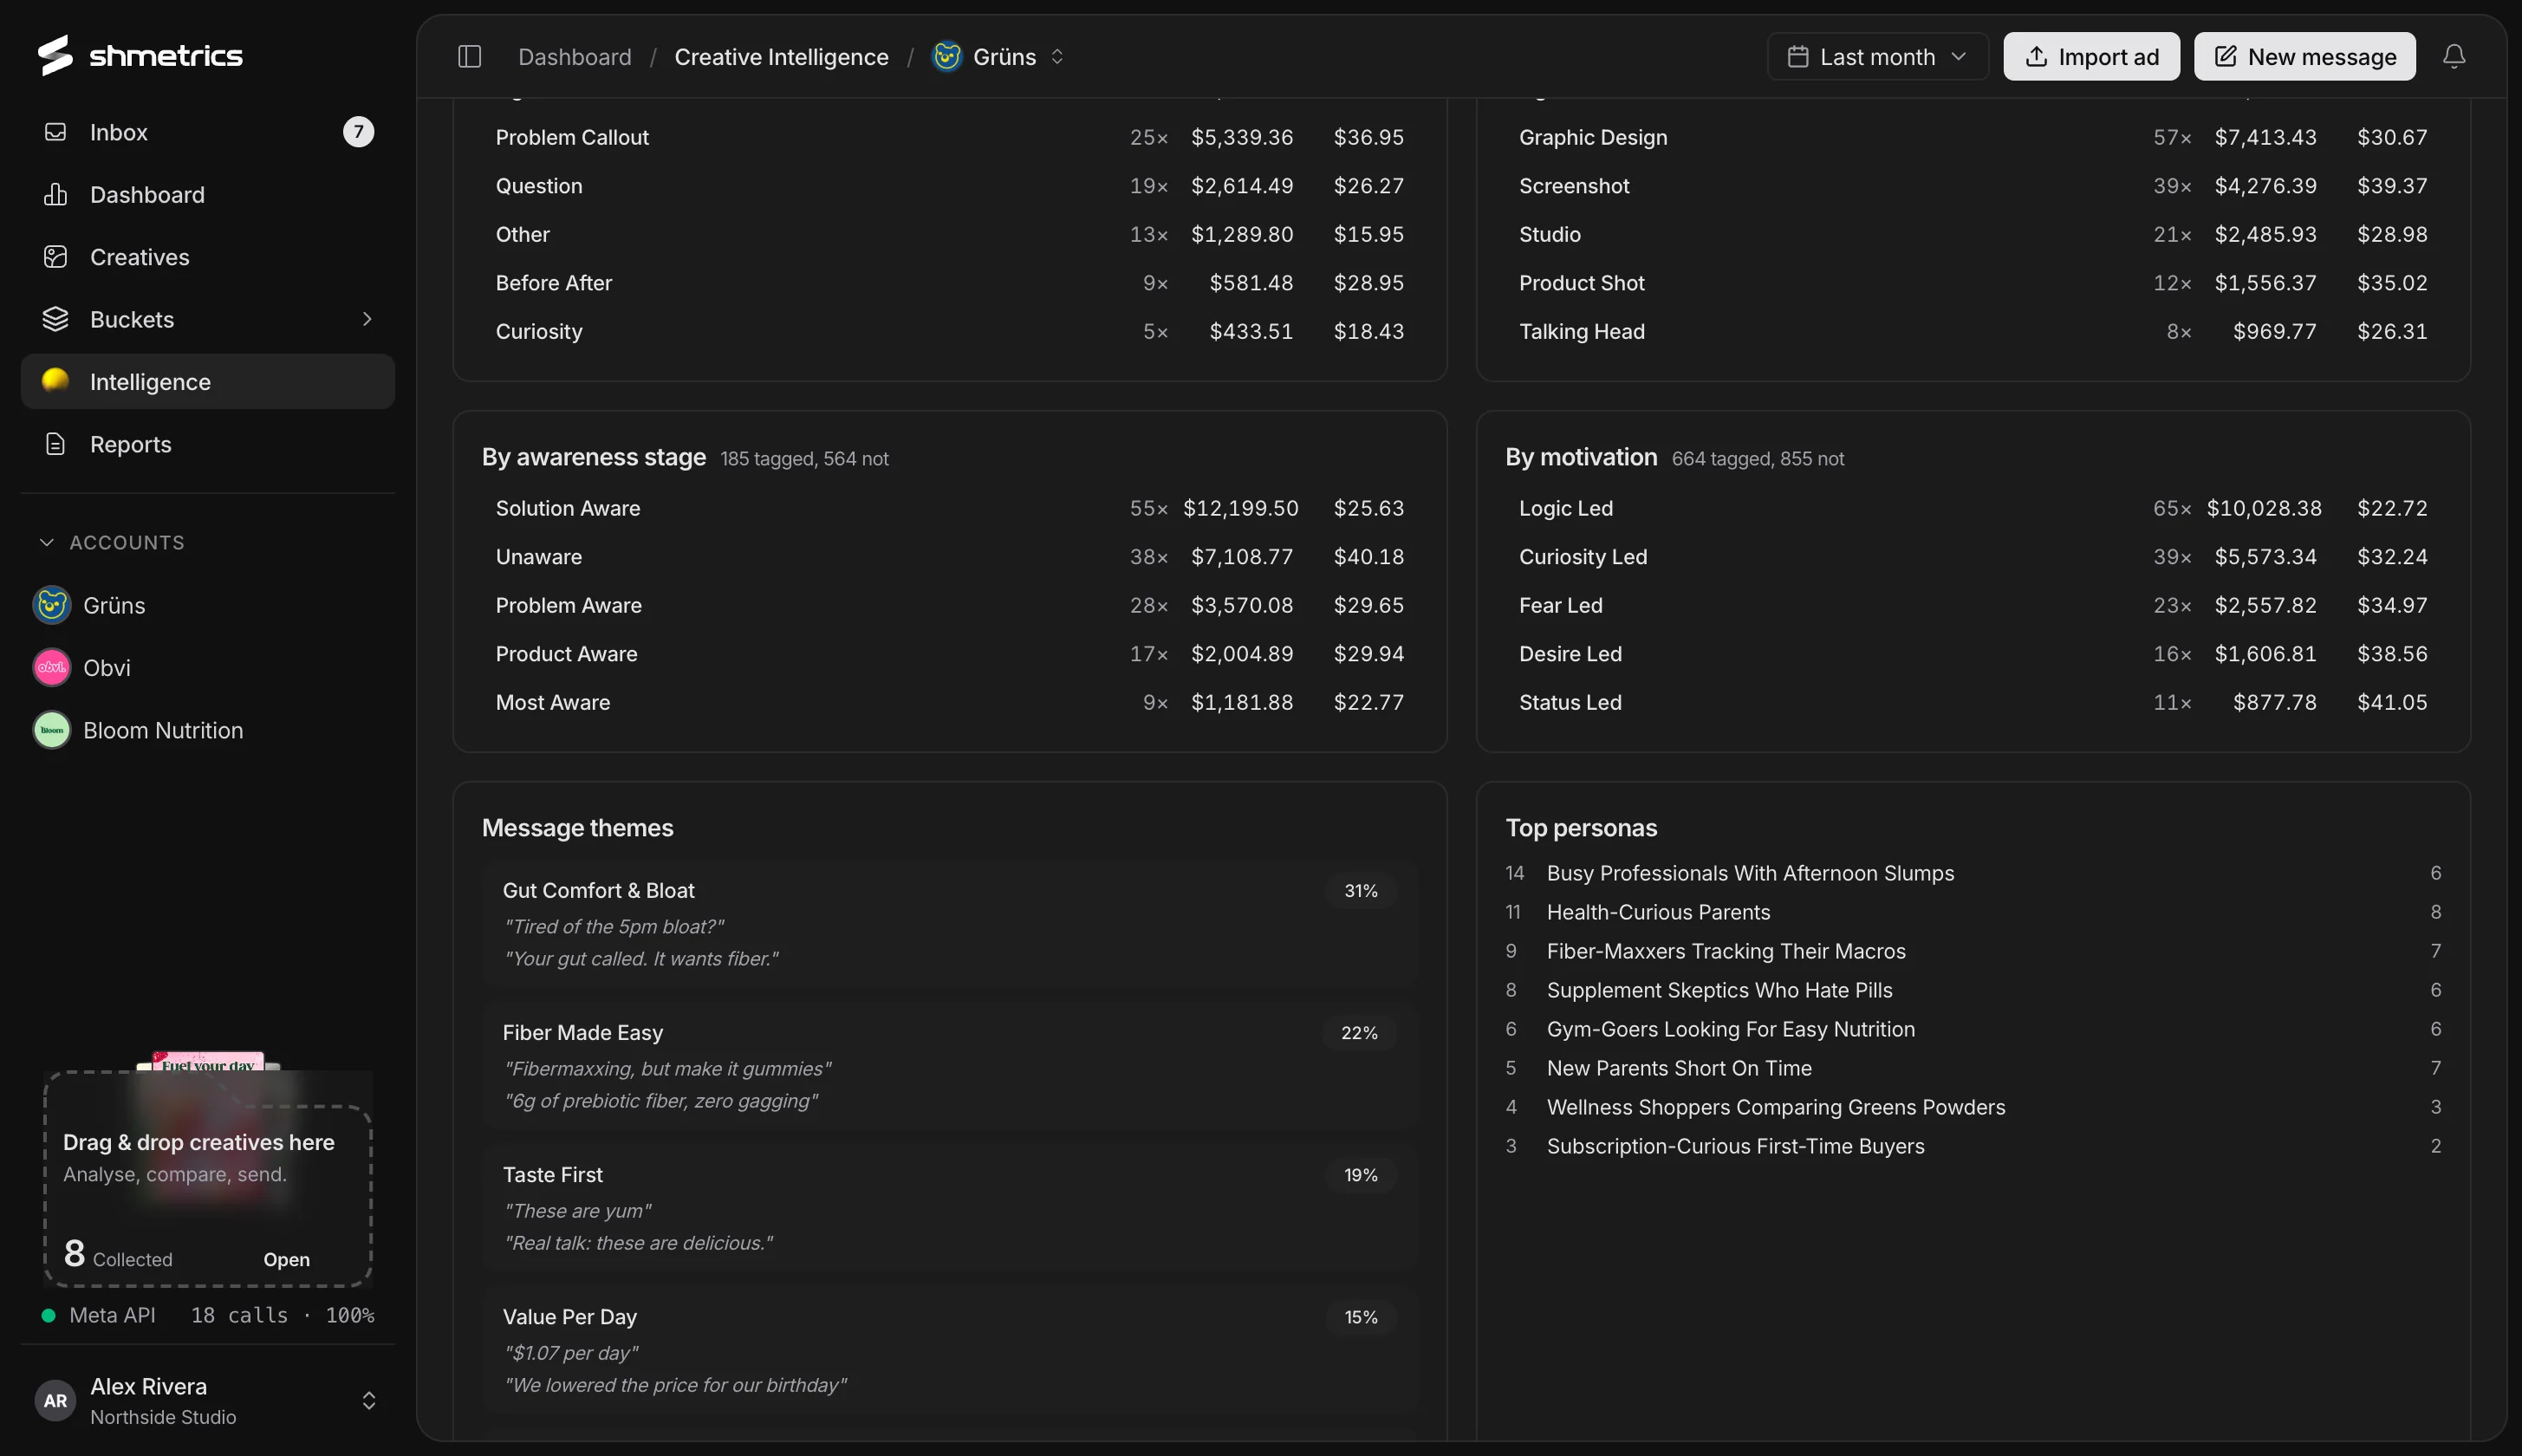Toggle the sidebar panel icon
This screenshot has width=2522, height=1456.
click(469, 57)
